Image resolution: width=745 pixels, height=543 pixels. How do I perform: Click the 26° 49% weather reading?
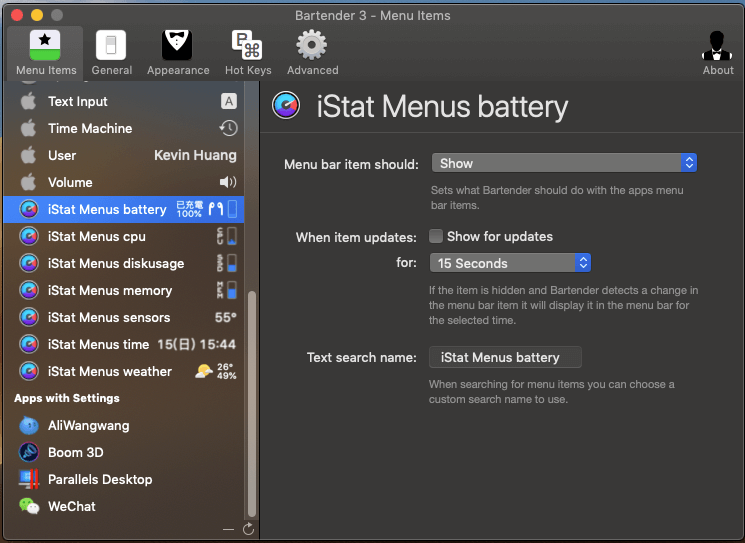(227, 372)
